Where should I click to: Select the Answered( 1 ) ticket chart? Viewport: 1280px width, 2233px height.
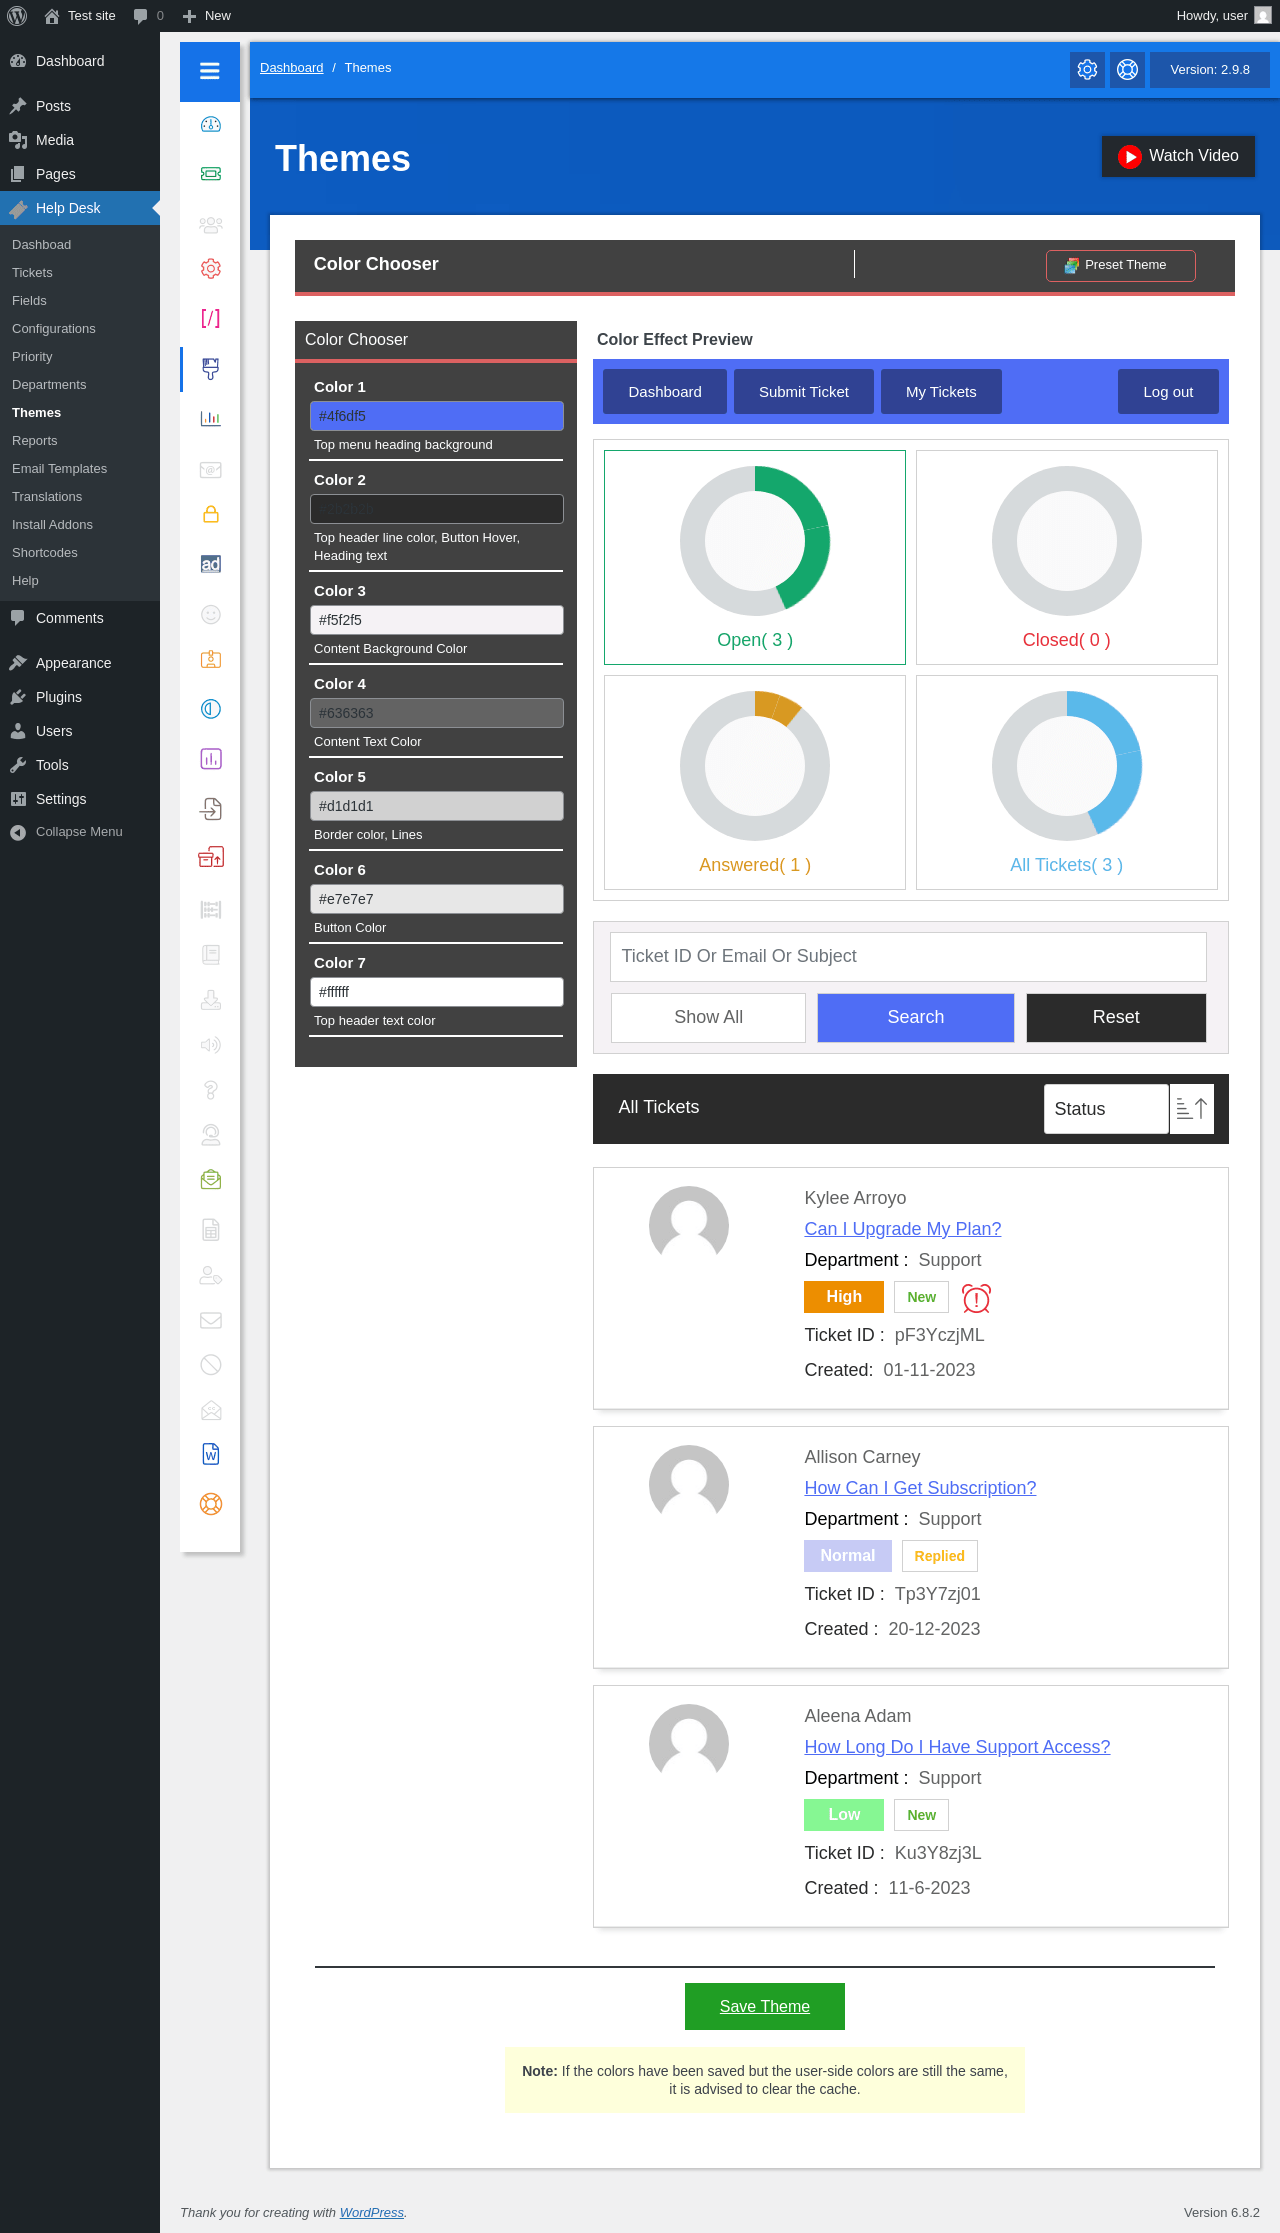pyautogui.click(x=755, y=782)
